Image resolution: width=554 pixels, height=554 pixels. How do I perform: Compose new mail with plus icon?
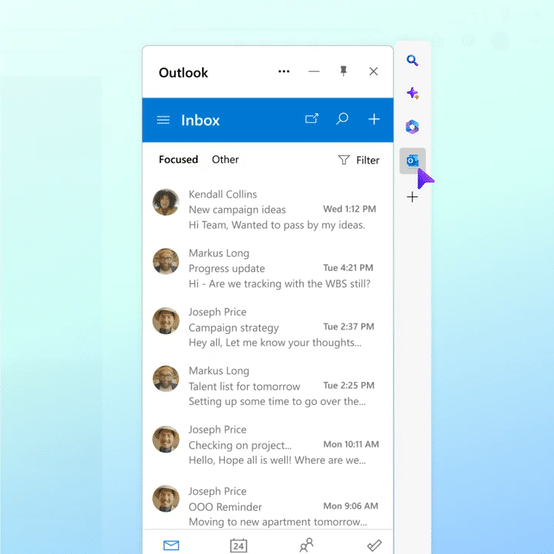click(x=374, y=119)
